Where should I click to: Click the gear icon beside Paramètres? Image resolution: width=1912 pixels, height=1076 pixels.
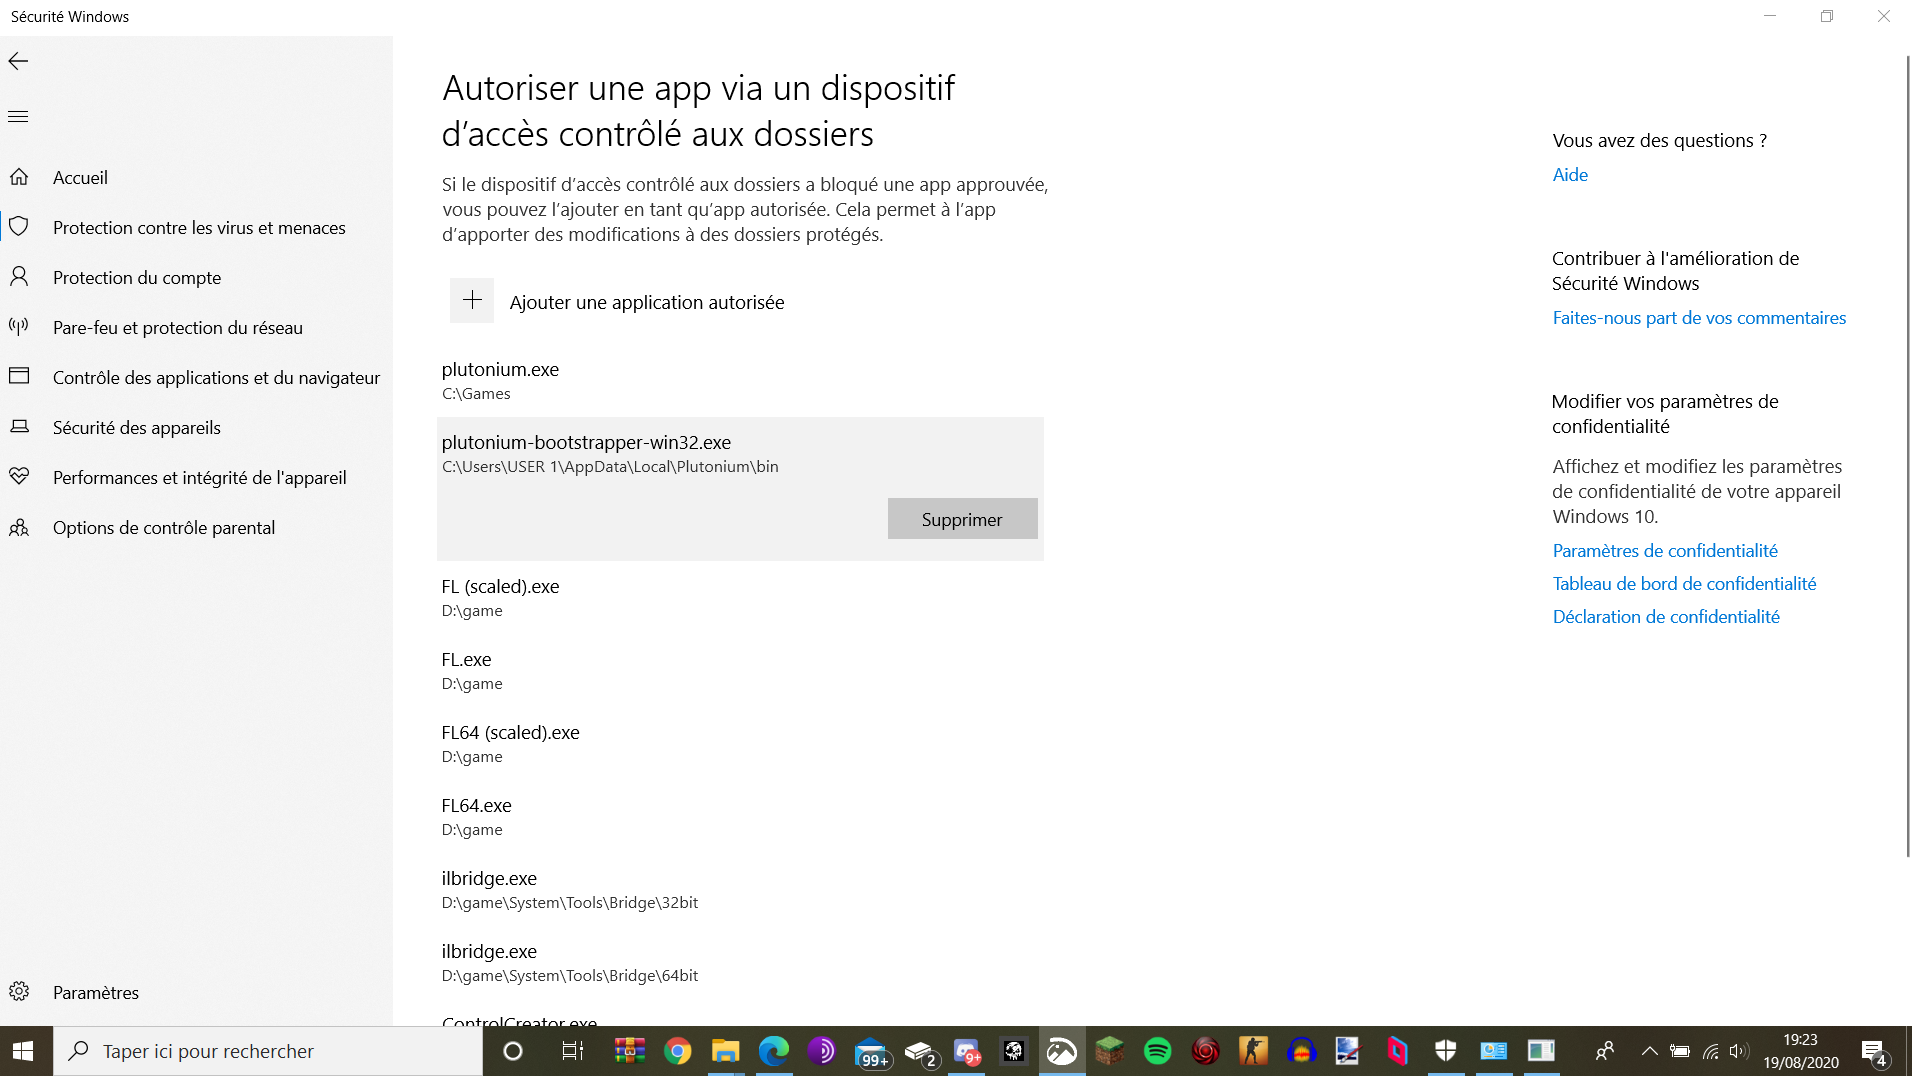tap(19, 991)
